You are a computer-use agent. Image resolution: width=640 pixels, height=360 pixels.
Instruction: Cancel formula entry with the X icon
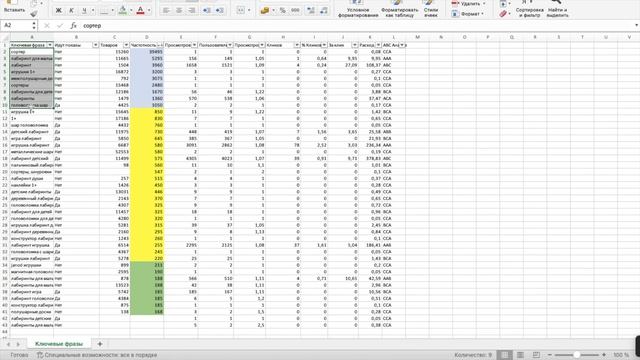[x=47, y=25]
